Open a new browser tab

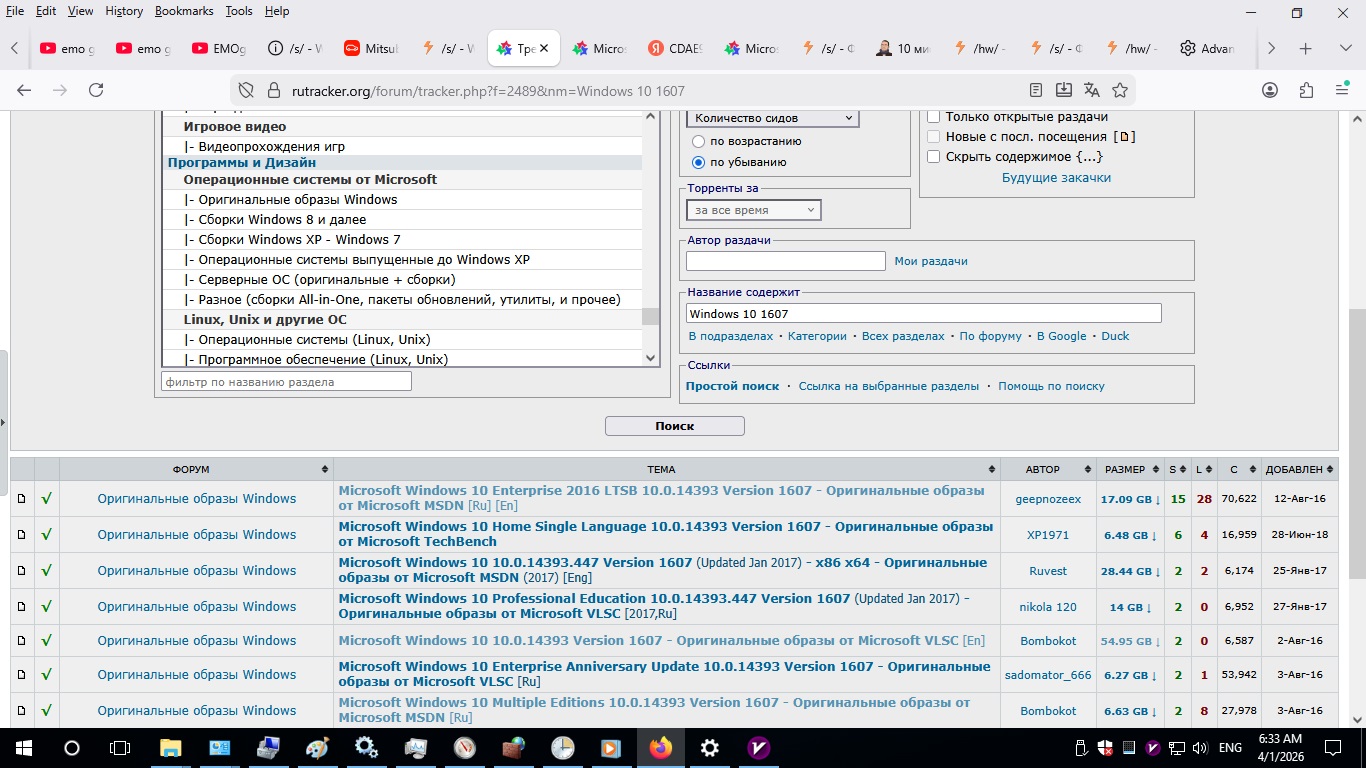click(x=1305, y=48)
